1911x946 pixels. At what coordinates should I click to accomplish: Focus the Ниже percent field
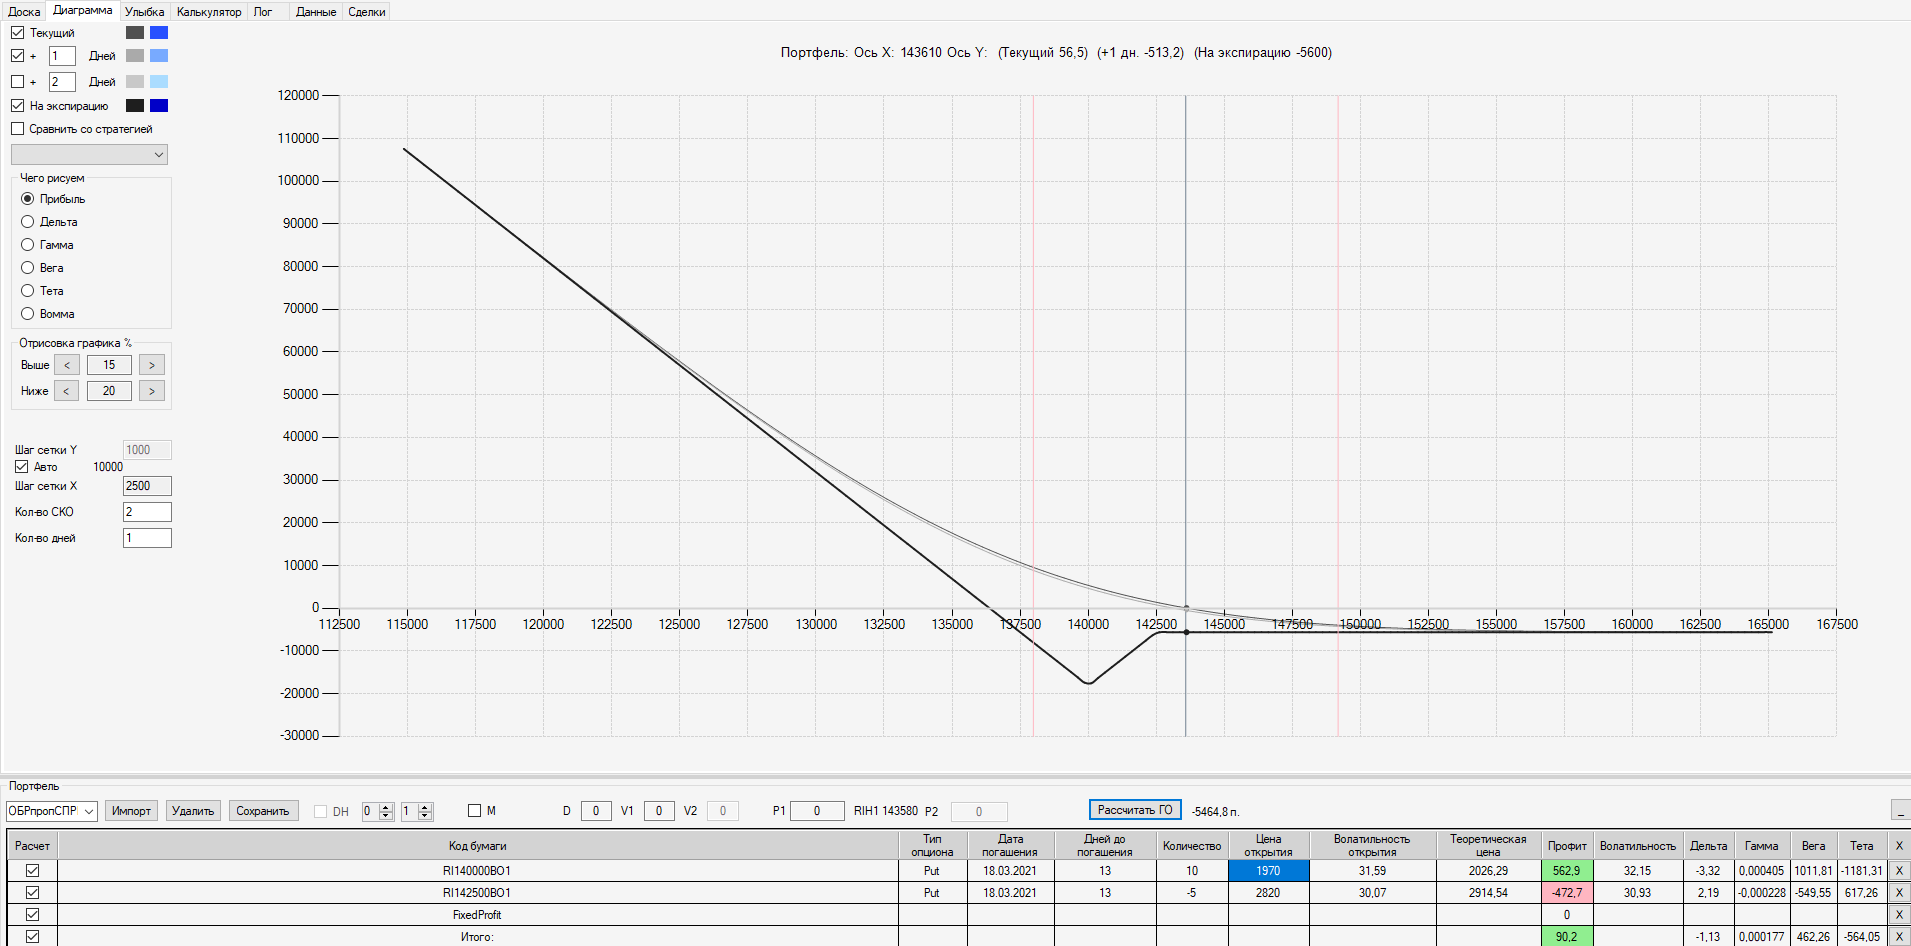(109, 391)
